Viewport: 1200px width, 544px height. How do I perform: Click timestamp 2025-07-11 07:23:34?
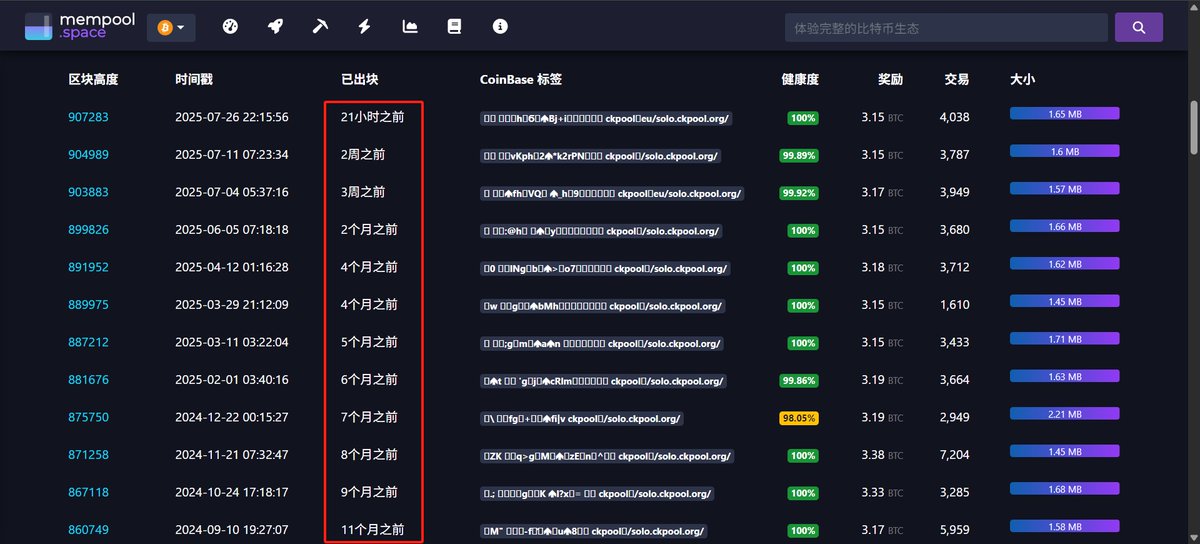[231, 155]
